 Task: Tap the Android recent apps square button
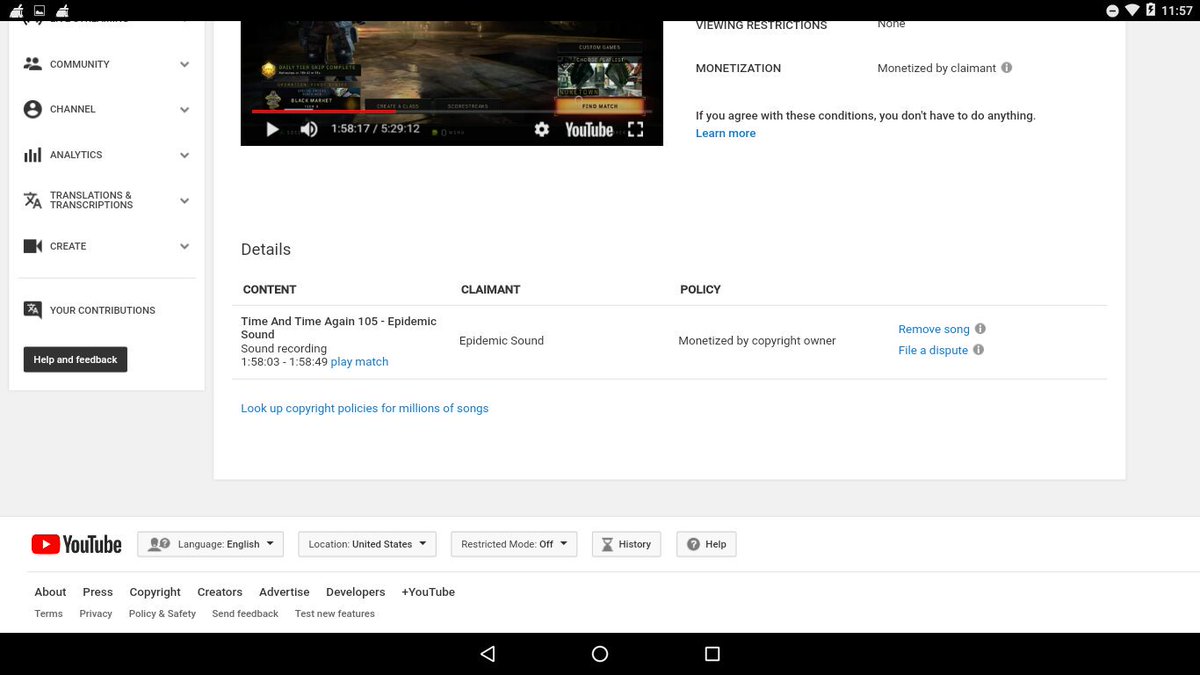coord(712,654)
